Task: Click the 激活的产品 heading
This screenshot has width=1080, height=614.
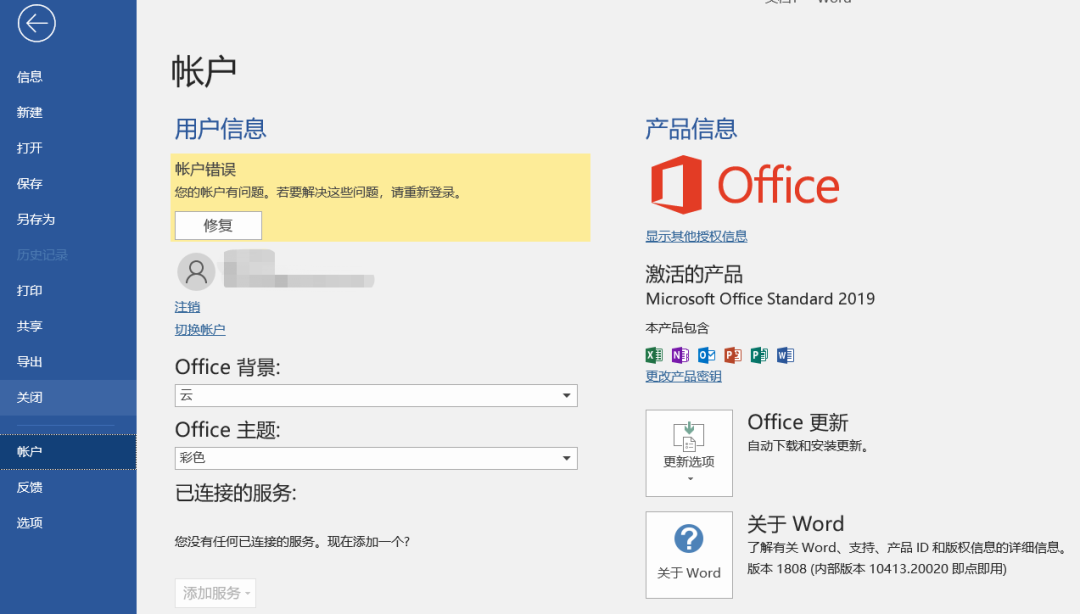Action: [x=694, y=274]
